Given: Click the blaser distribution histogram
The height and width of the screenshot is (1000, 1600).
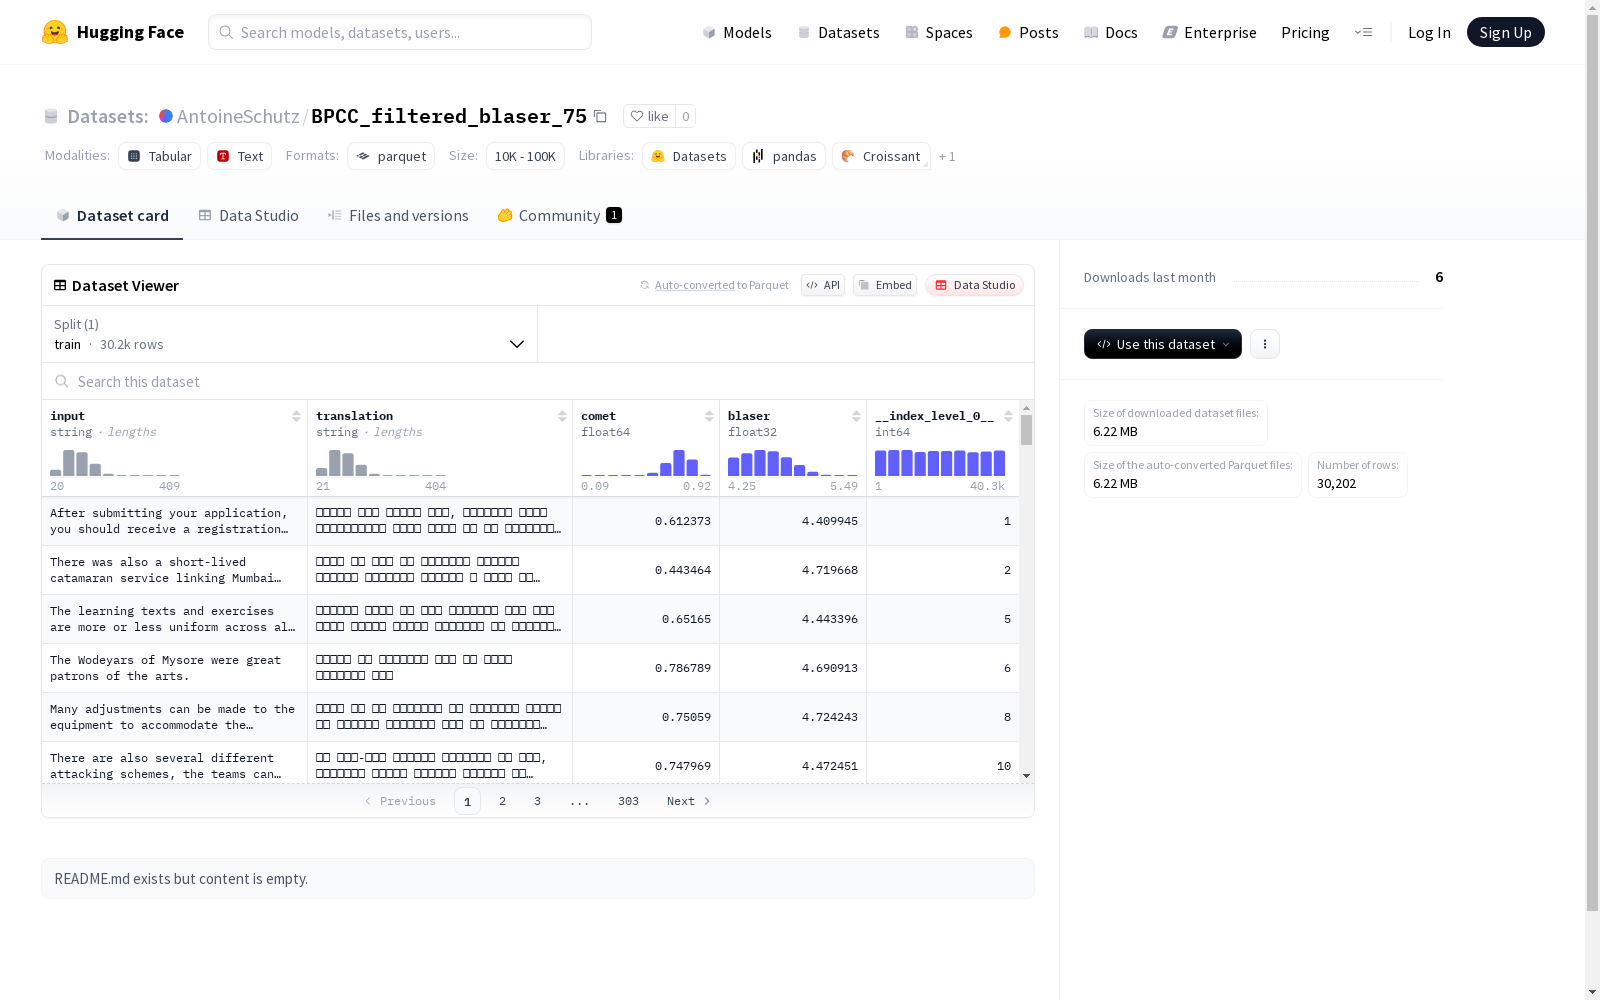Looking at the screenshot, I should point(793,463).
